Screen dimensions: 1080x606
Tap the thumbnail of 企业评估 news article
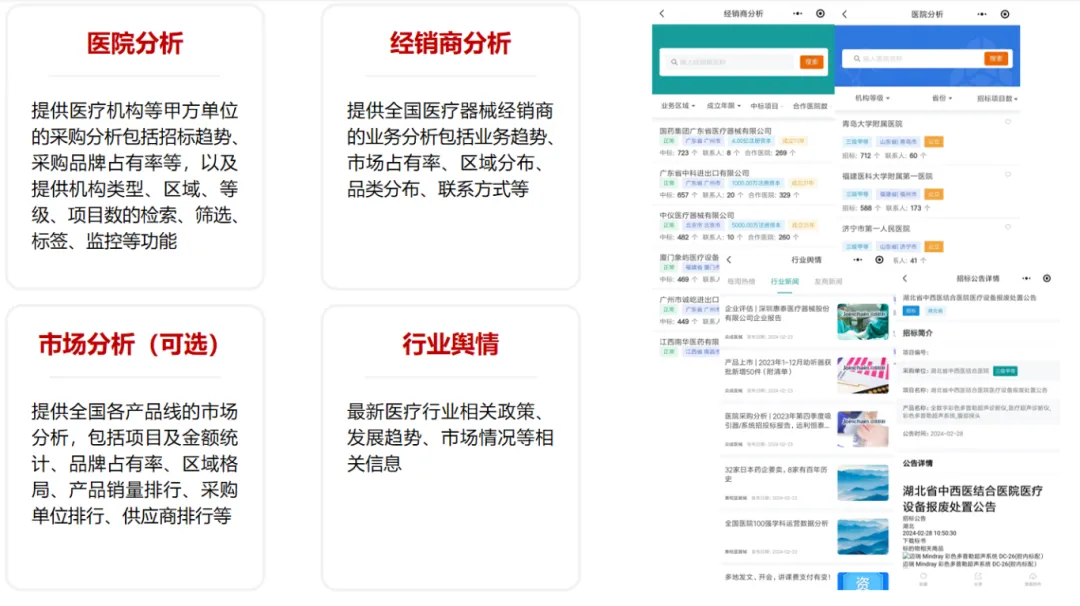coord(861,320)
